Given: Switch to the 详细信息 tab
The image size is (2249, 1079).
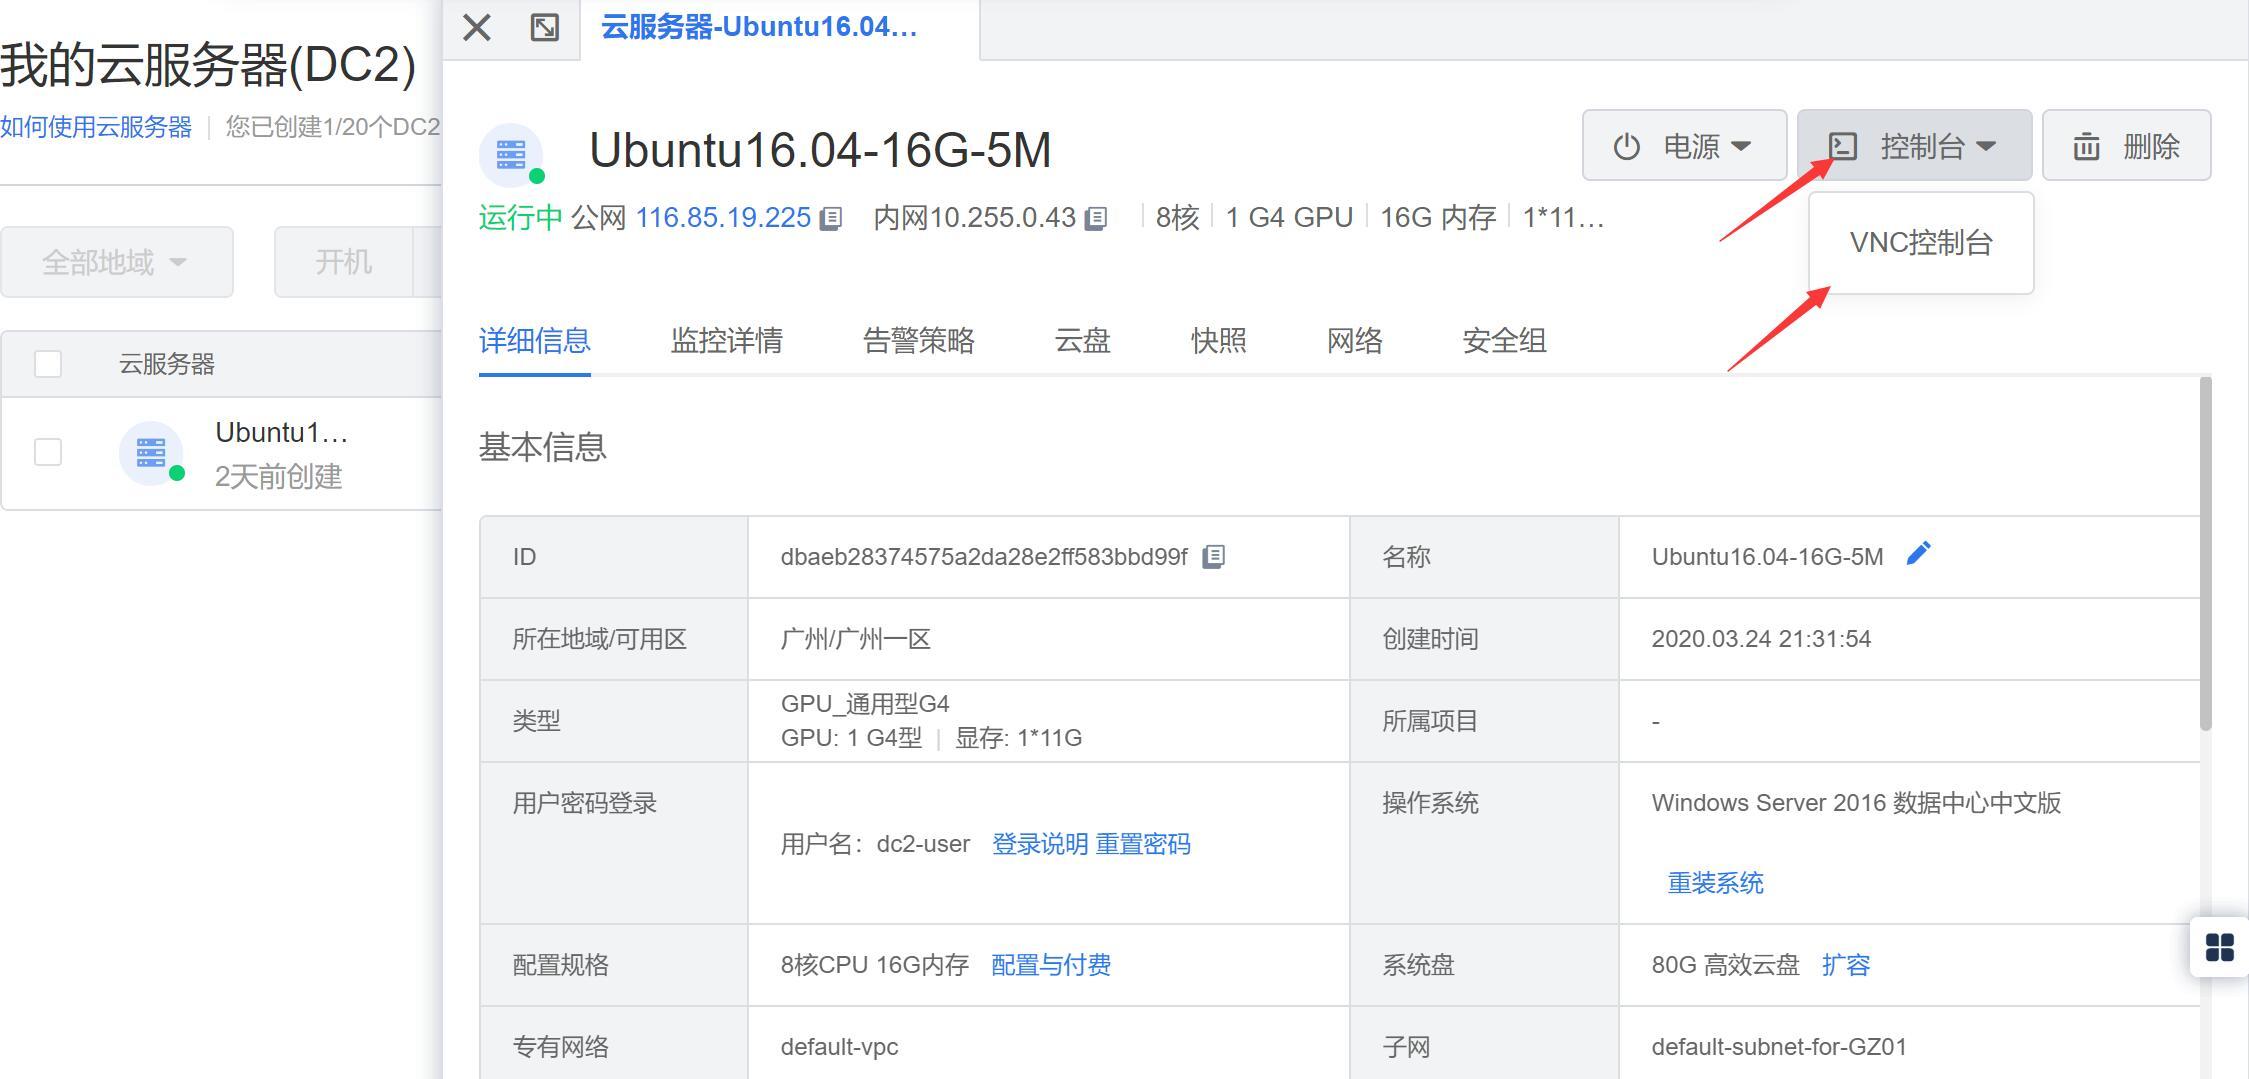Looking at the screenshot, I should (x=535, y=341).
